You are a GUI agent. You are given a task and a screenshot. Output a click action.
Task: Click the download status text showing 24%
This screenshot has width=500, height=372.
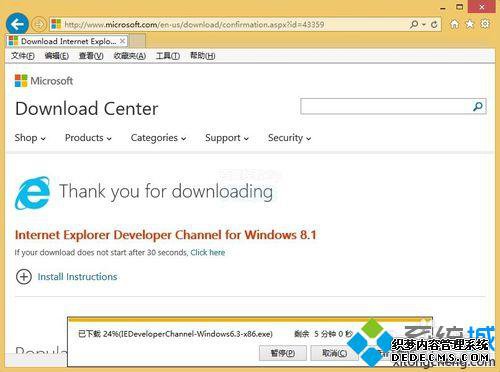175,334
